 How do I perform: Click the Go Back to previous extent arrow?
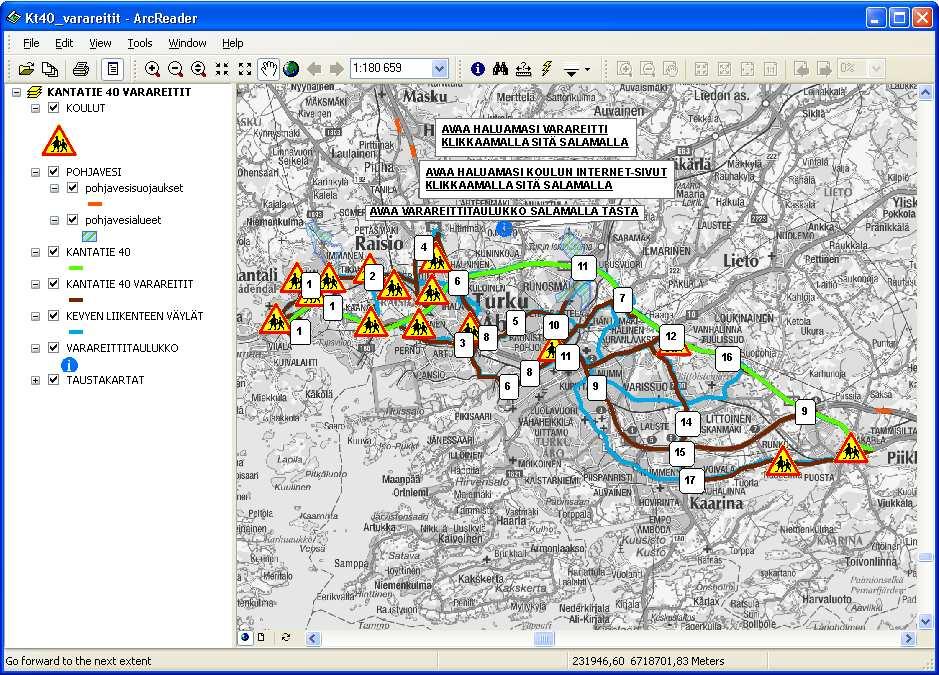point(314,69)
